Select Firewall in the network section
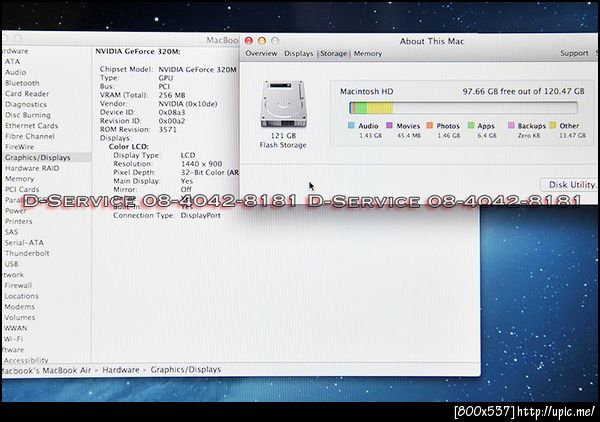This screenshot has width=600, height=422. pos(18,285)
